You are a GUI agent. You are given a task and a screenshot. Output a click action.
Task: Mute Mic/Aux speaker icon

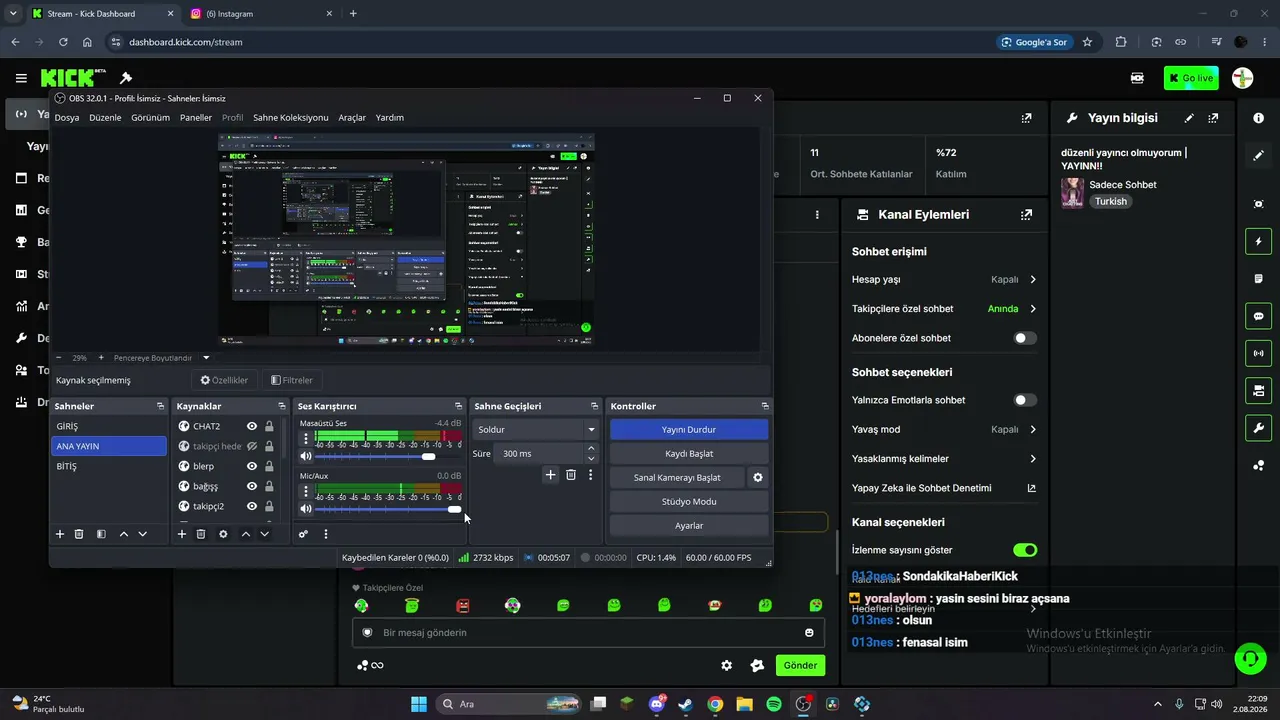coord(306,509)
